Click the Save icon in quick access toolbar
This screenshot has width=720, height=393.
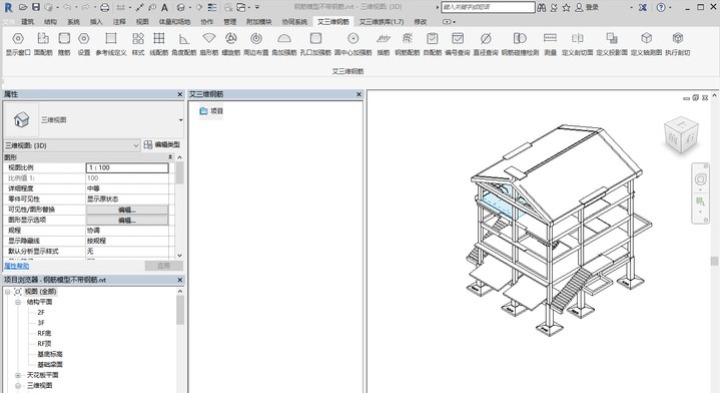click(36, 7)
